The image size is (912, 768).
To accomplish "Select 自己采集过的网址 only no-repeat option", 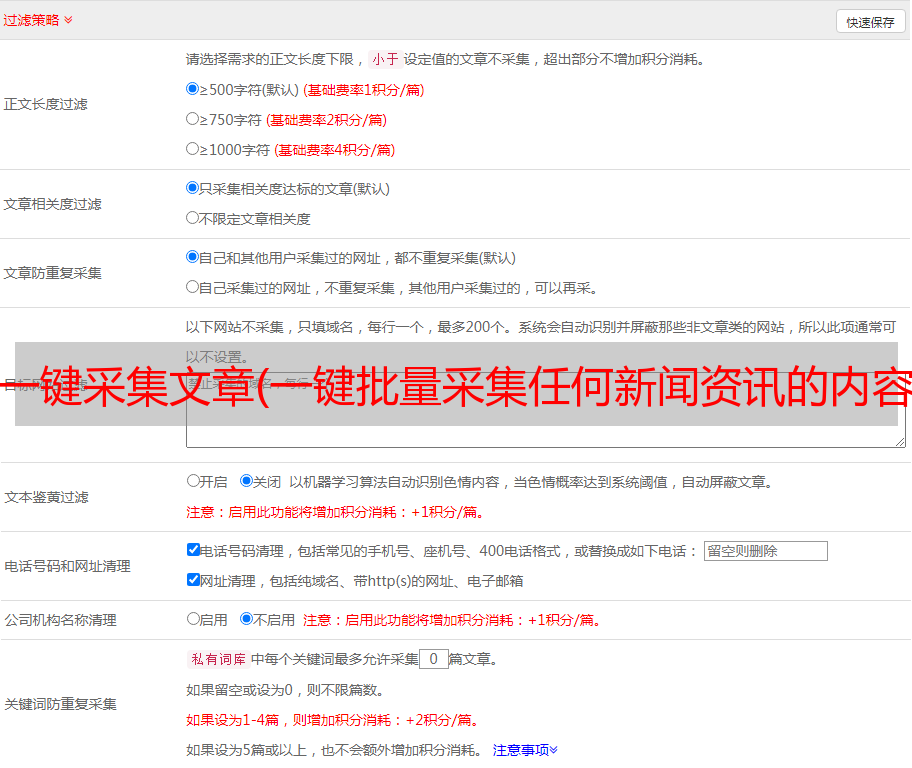I will click(x=193, y=287).
